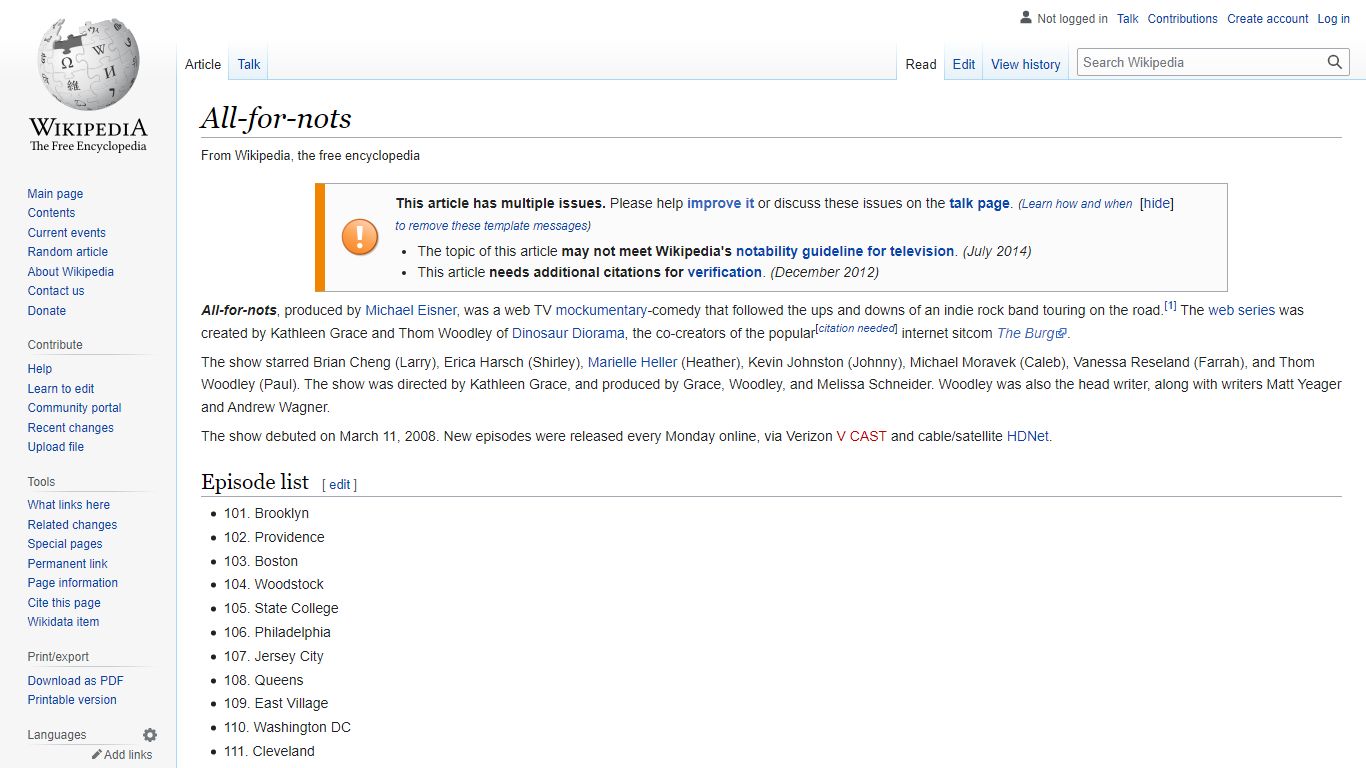The height and width of the screenshot is (768, 1366).
Task: Open What links here
Action: (69, 505)
